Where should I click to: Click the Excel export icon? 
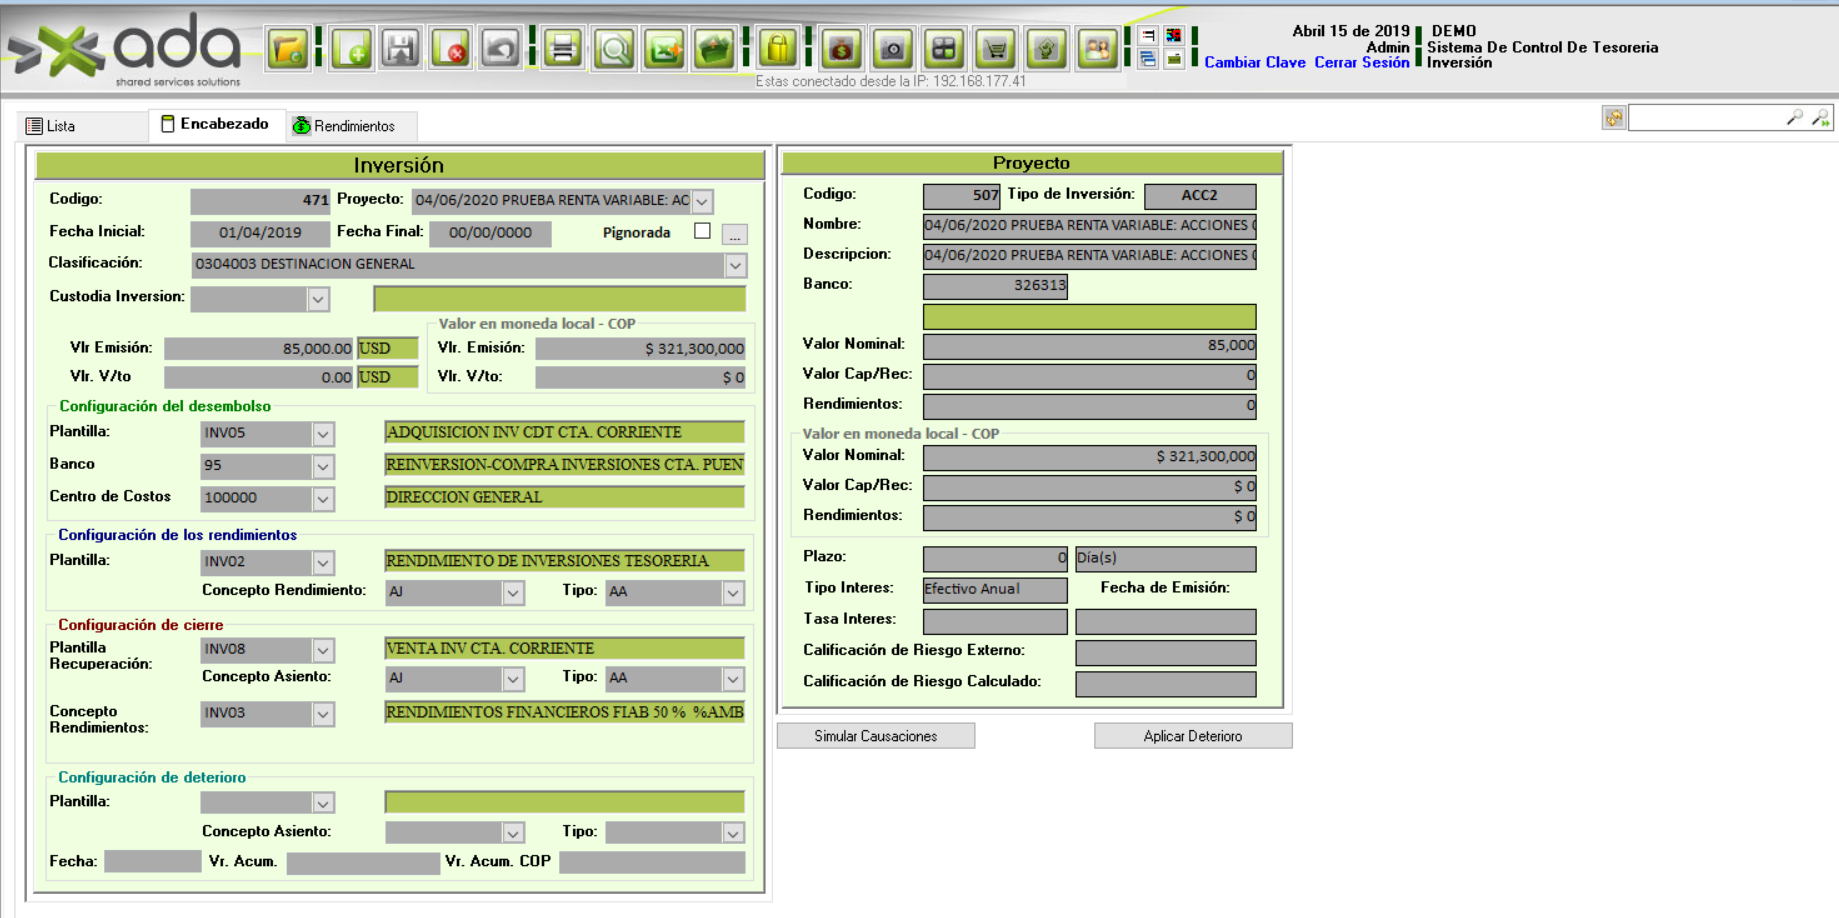click(664, 49)
